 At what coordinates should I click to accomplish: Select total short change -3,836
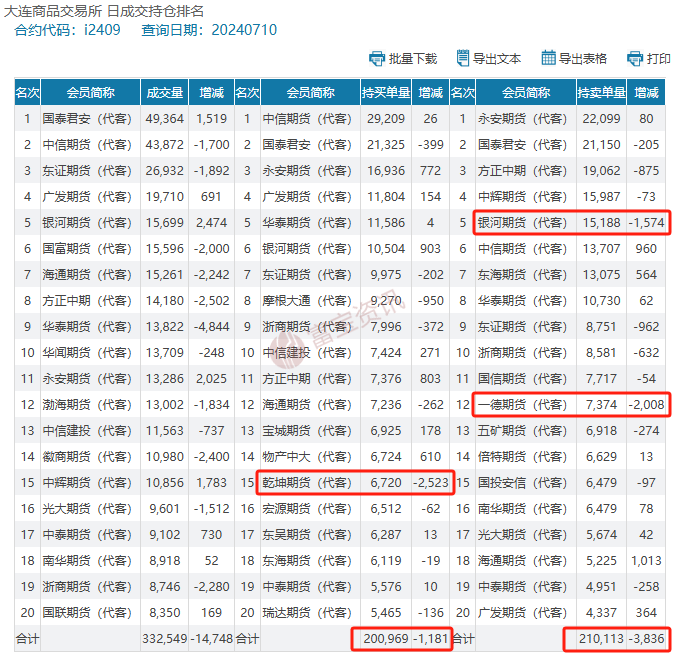tap(646, 639)
